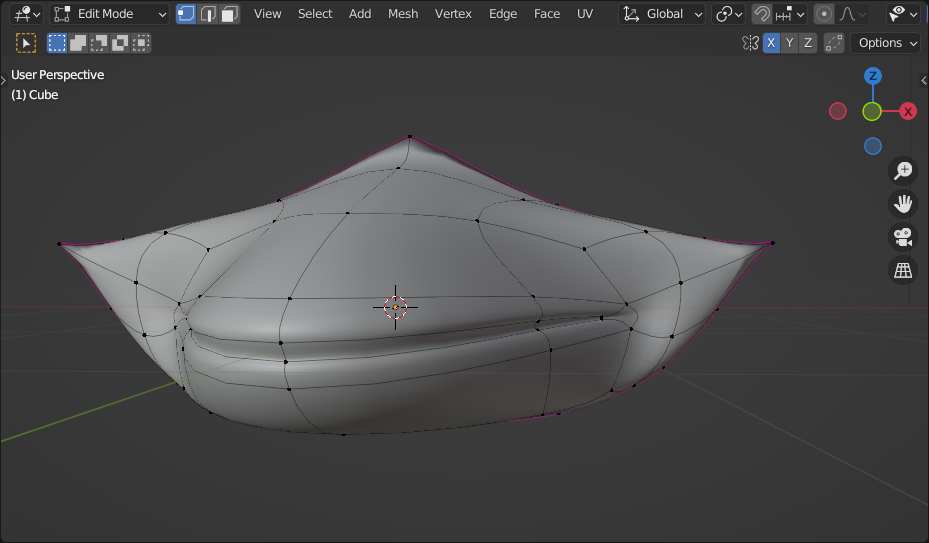The width and height of the screenshot is (929, 543).
Task: Click the 'User Perspective' label
Action: (x=57, y=75)
